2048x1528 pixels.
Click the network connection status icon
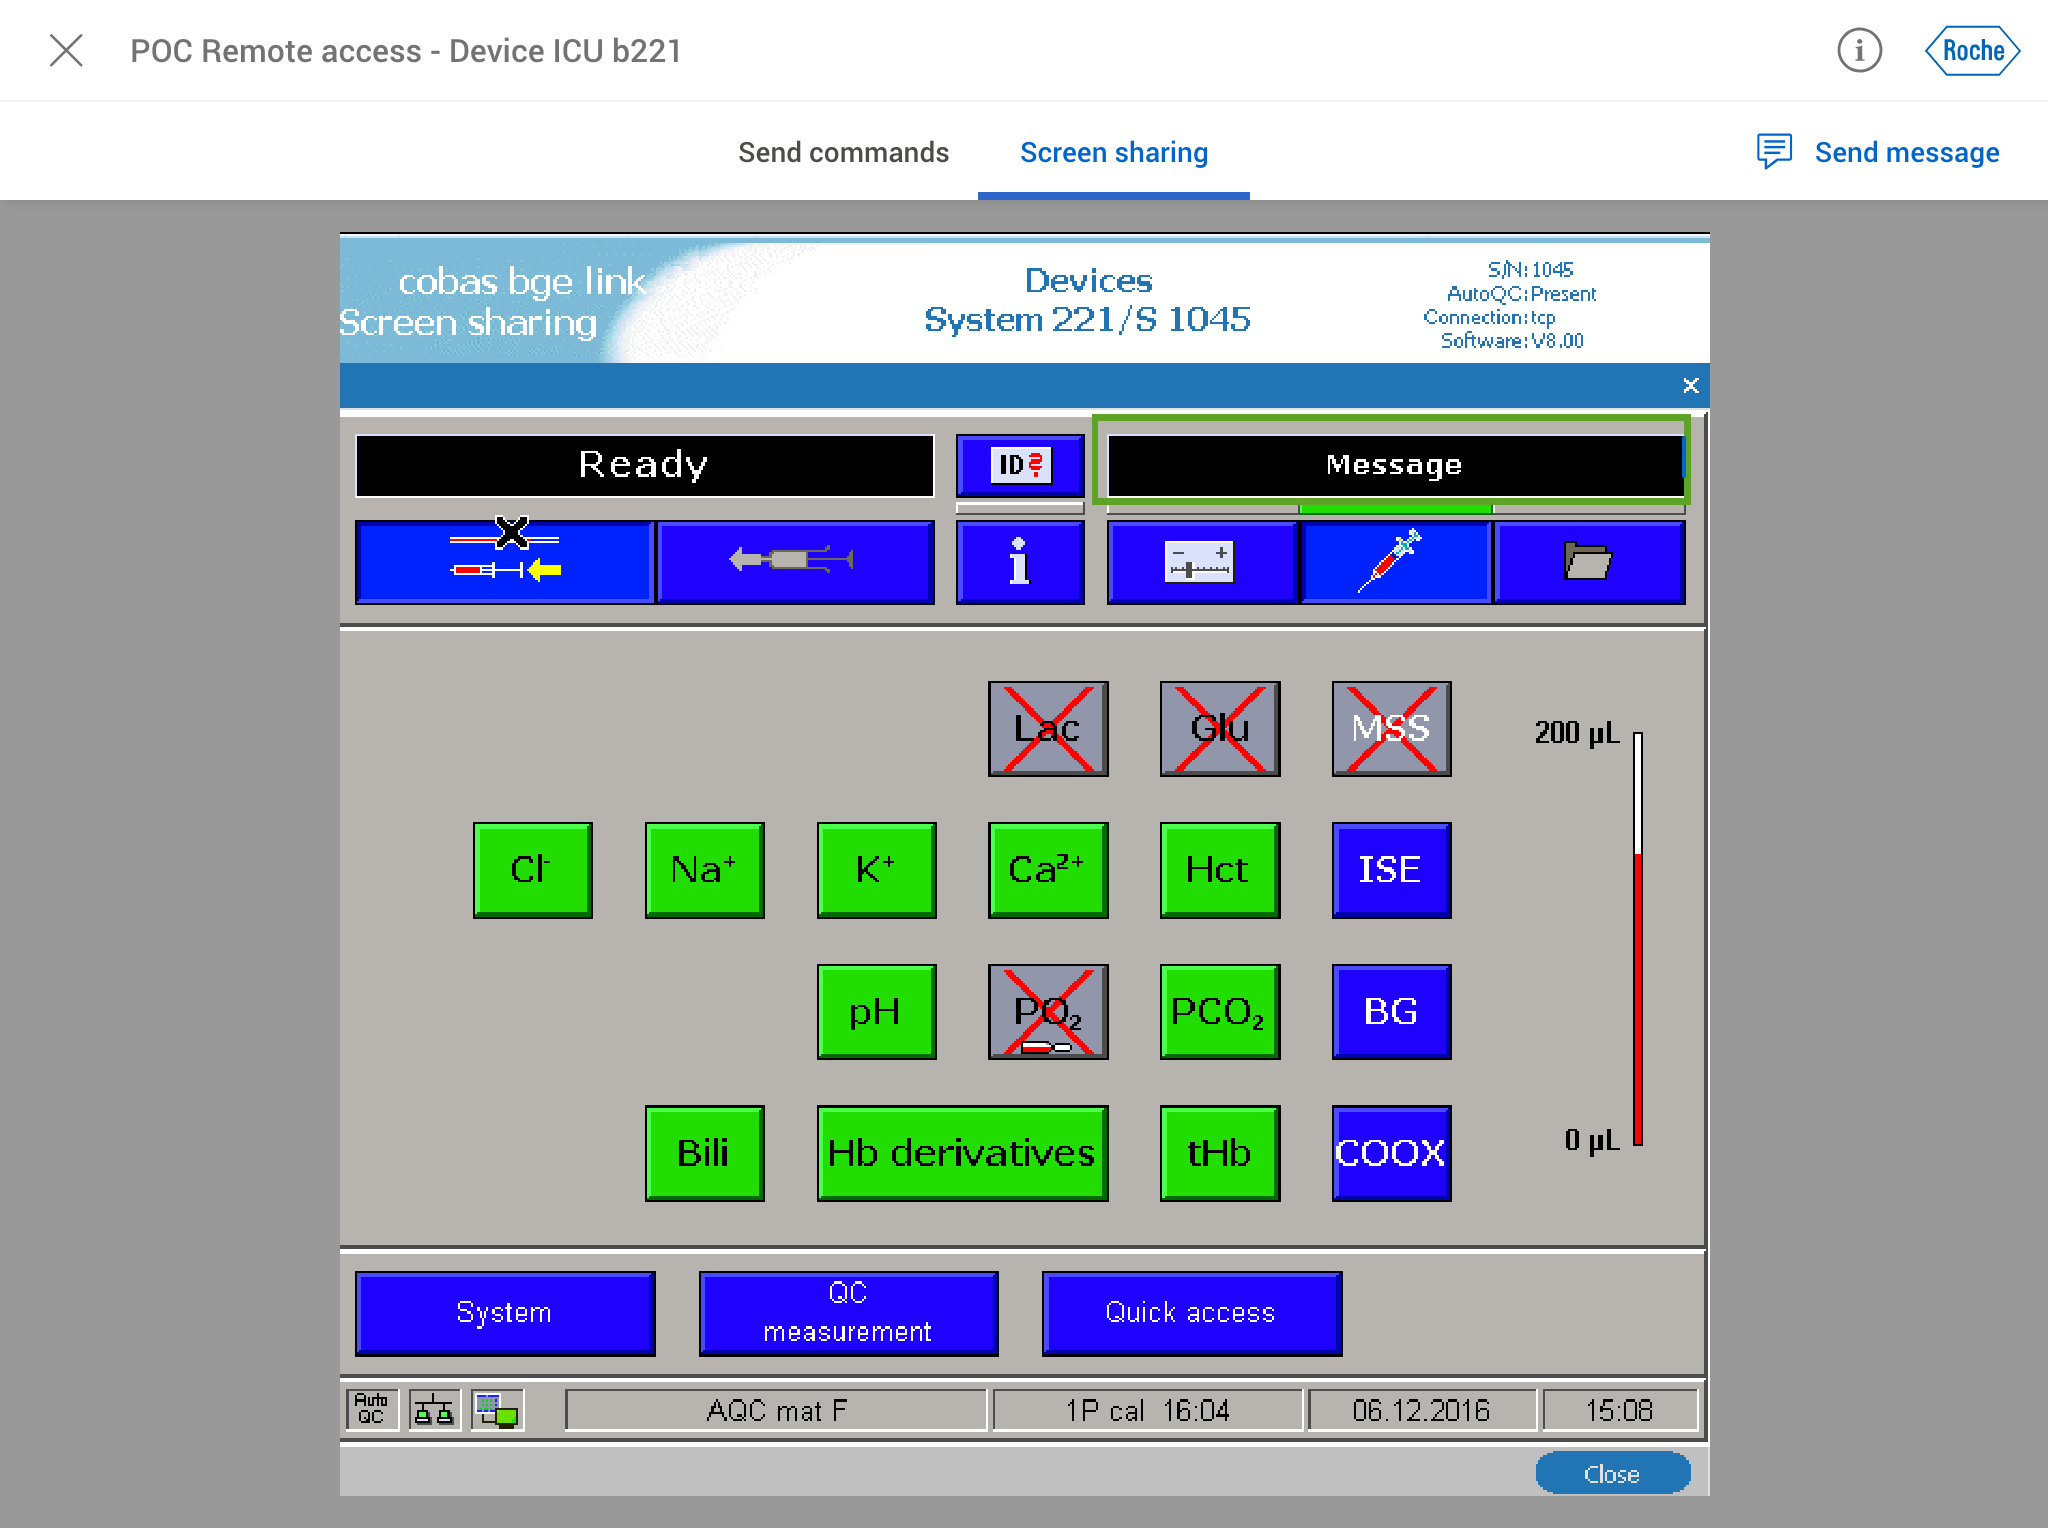(x=434, y=1409)
